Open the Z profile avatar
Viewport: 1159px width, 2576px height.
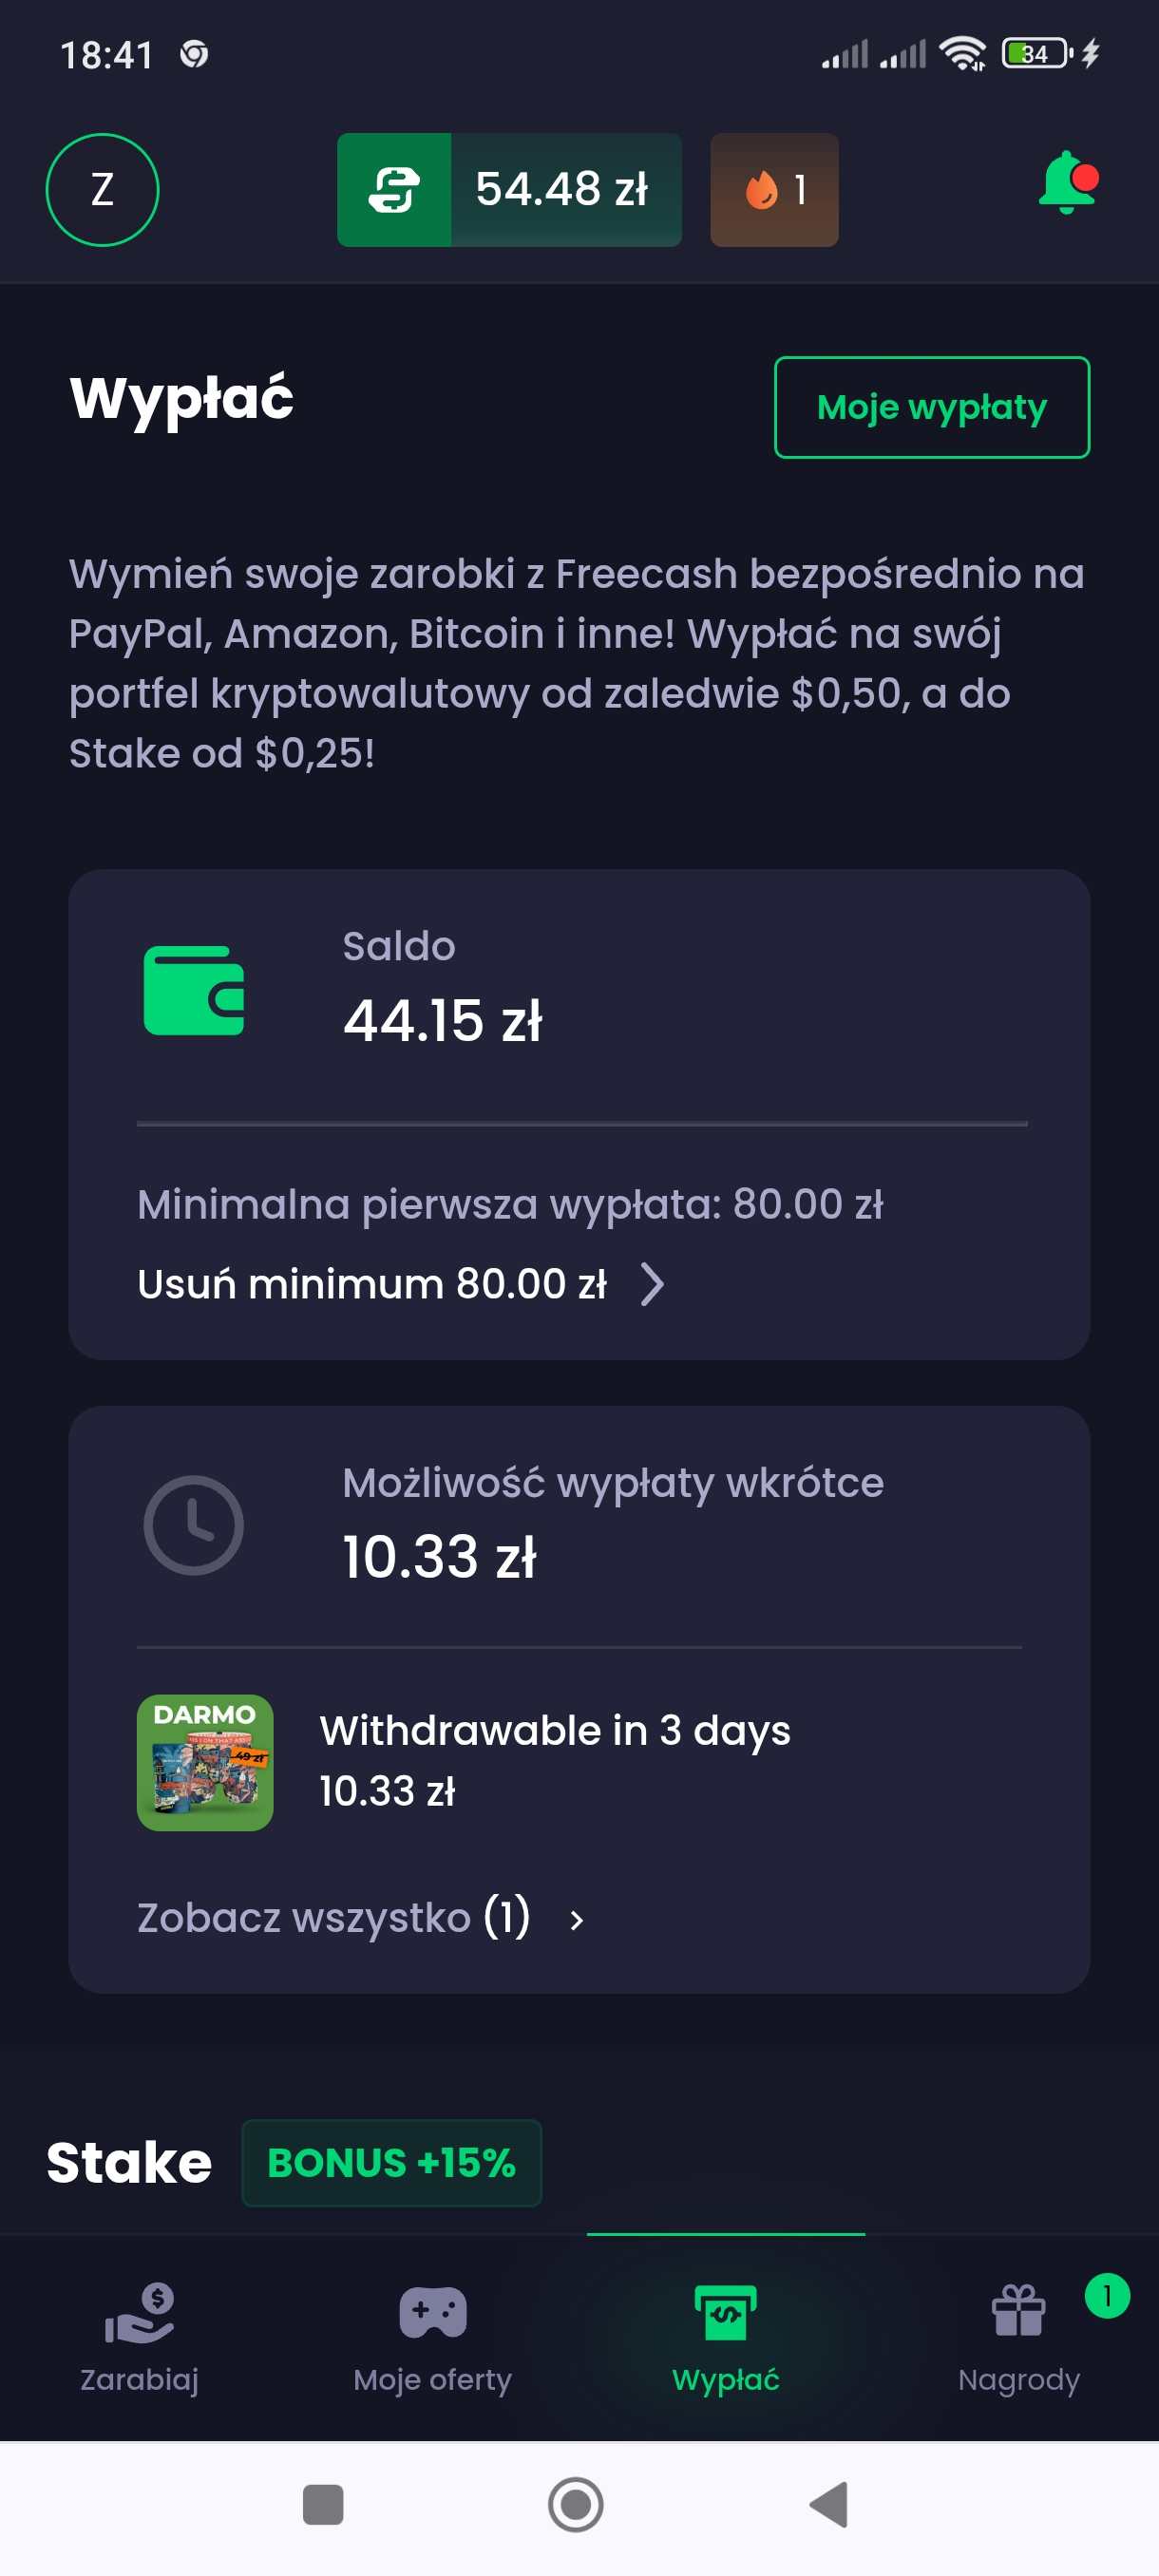102,189
